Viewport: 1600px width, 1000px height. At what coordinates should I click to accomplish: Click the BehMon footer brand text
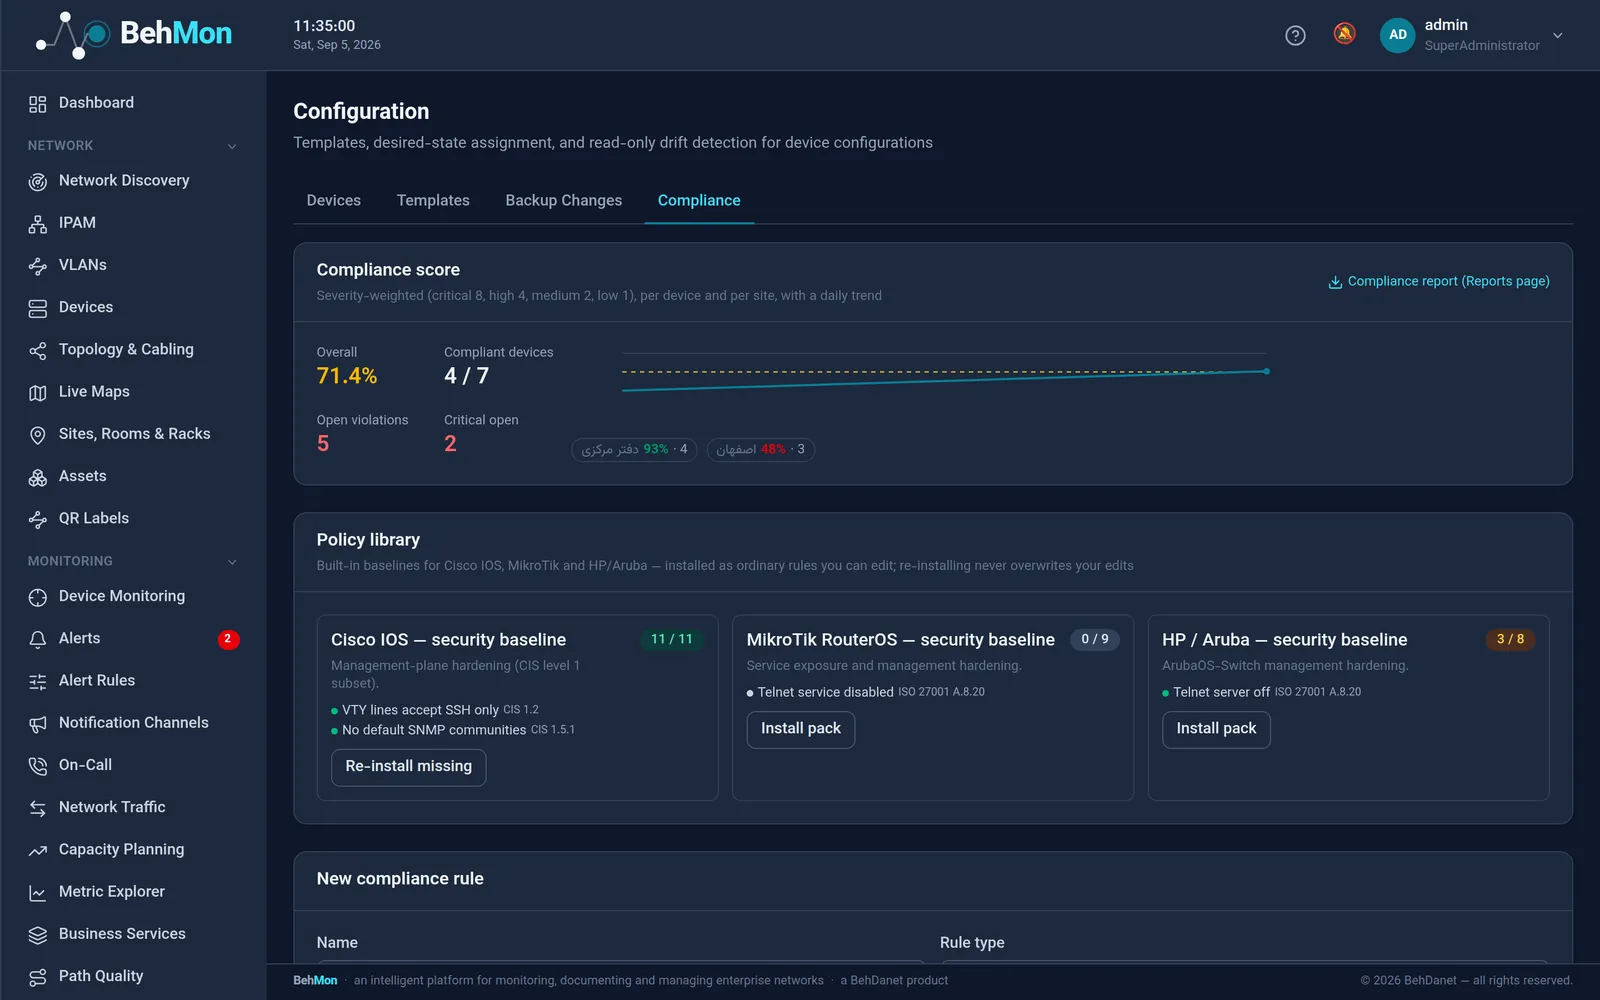point(315,981)
